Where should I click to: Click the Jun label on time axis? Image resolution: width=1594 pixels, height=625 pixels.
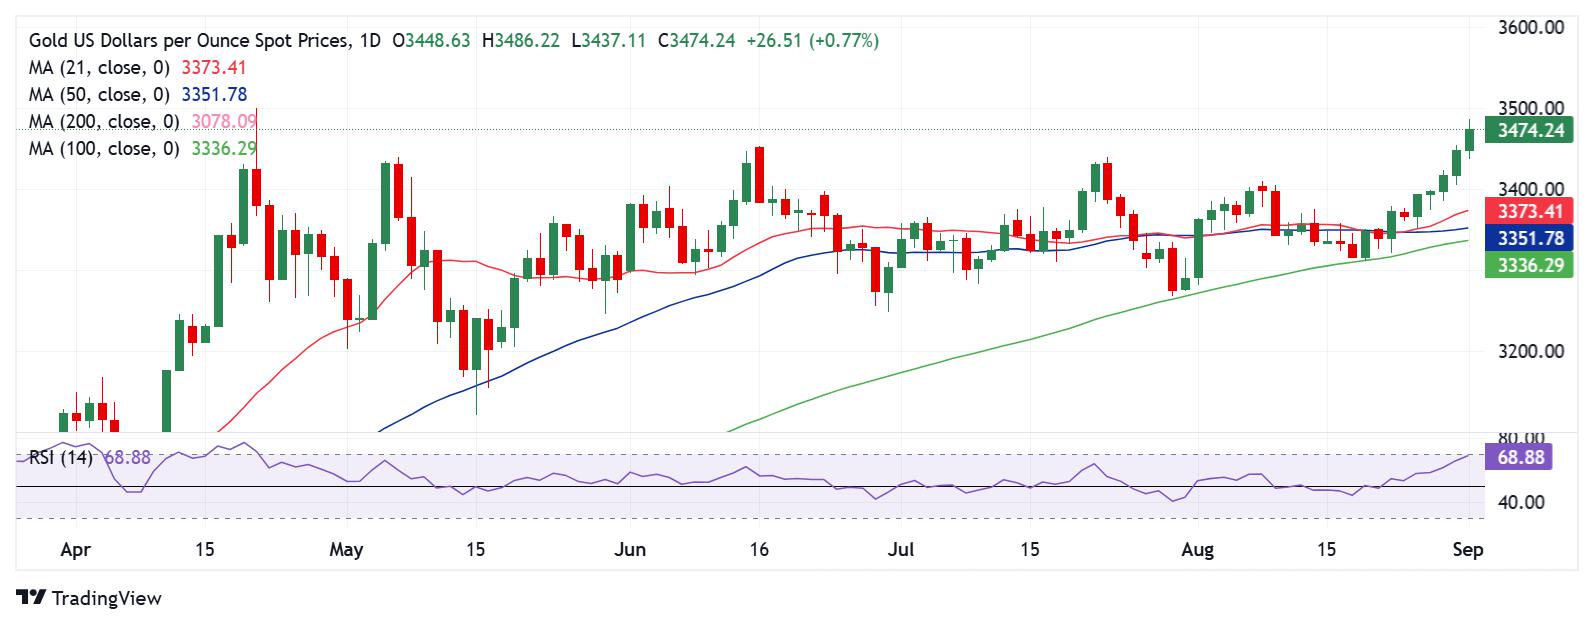point(631,550)
